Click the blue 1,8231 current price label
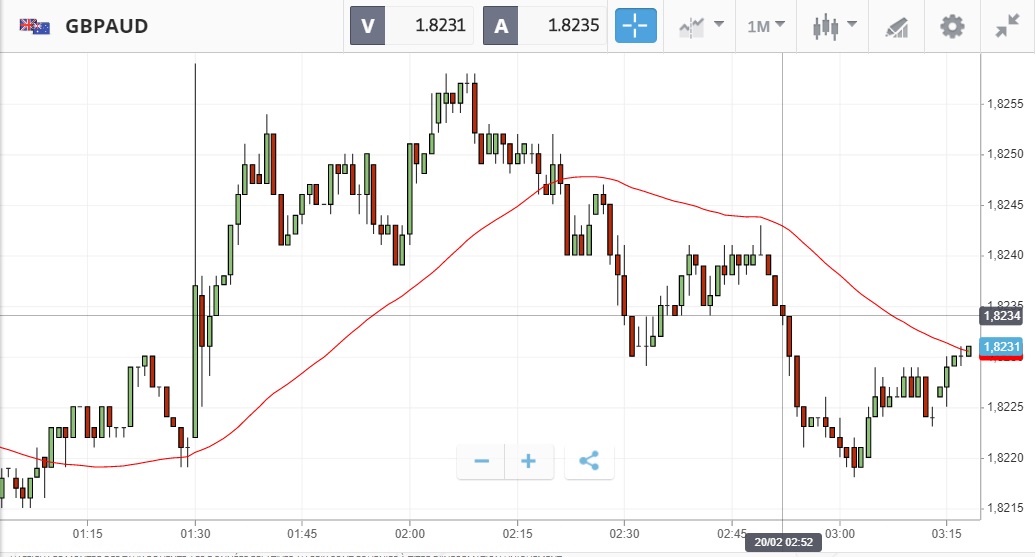Screen dimensions: 1035x557 click(x=1002, y=347)
